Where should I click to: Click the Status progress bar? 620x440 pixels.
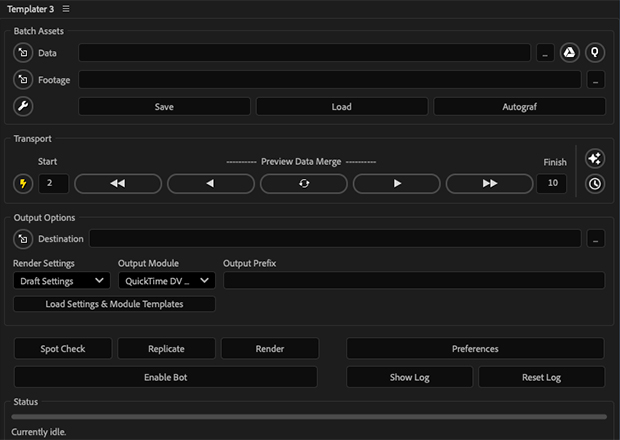coord(309,416)
